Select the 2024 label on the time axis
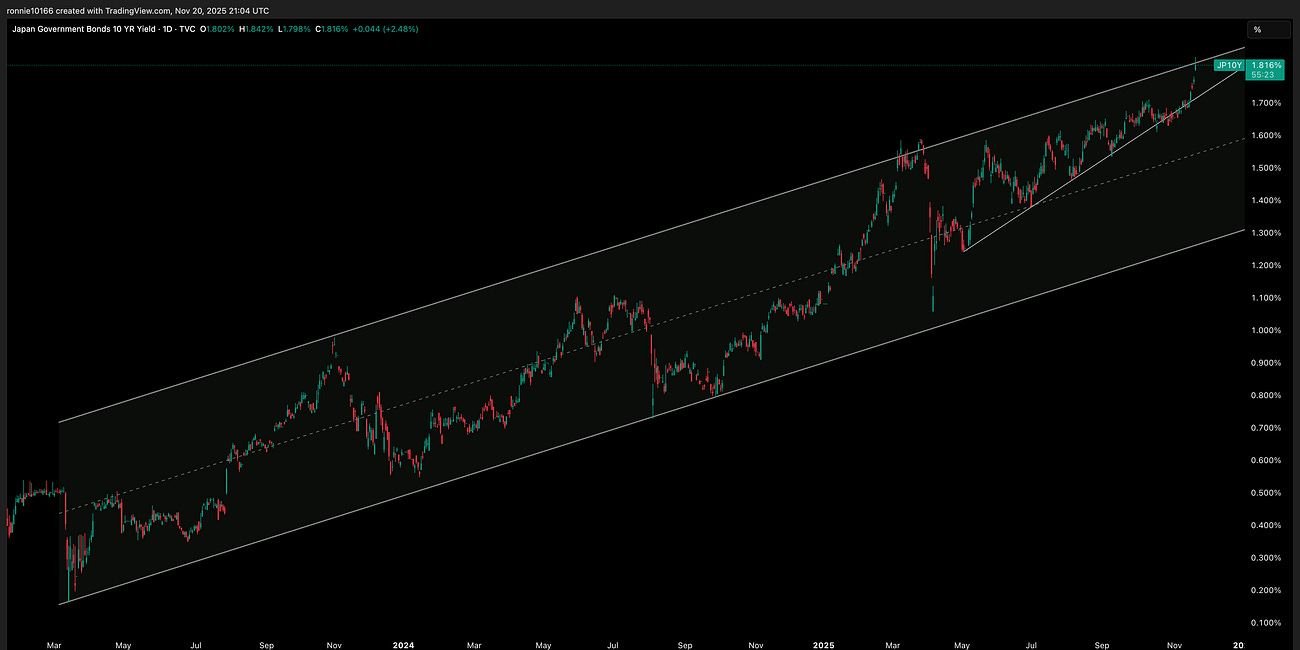Screen dimensions: 1300x650 coord(404,645)
